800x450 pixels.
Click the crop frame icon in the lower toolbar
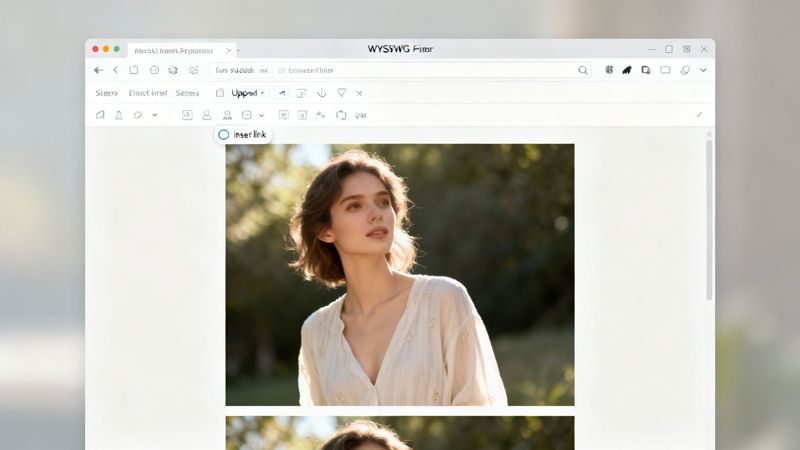(341, 115)
